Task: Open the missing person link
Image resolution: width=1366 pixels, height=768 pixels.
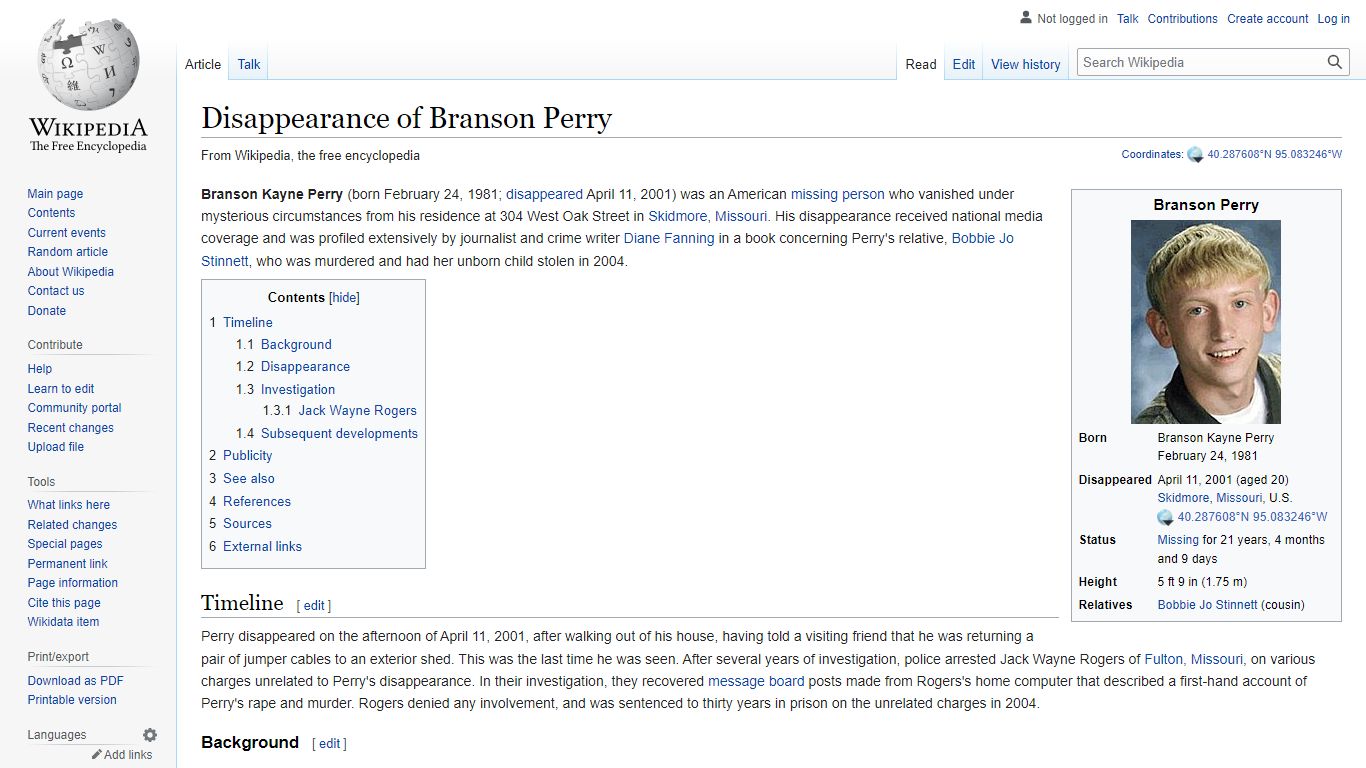Action: (838, 194)
